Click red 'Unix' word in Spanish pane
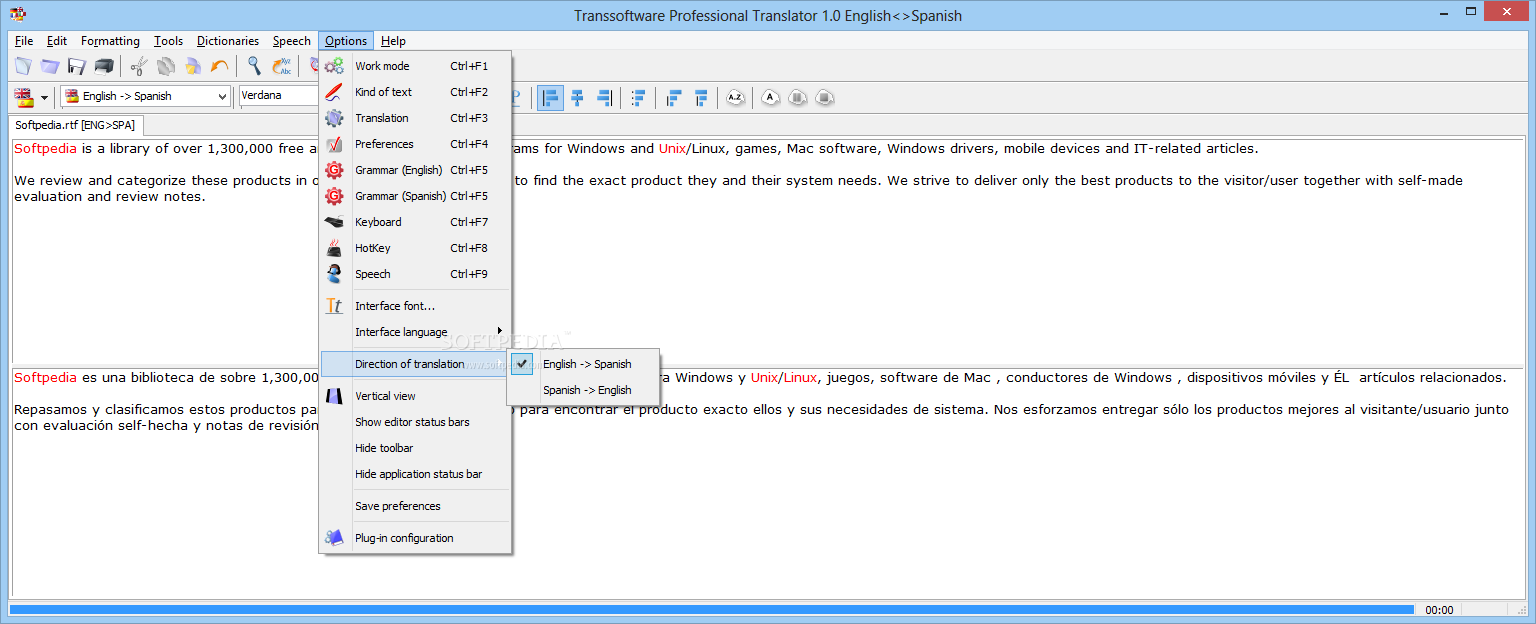The height and width of the screenshot is (624, 1536). [764, 378]
